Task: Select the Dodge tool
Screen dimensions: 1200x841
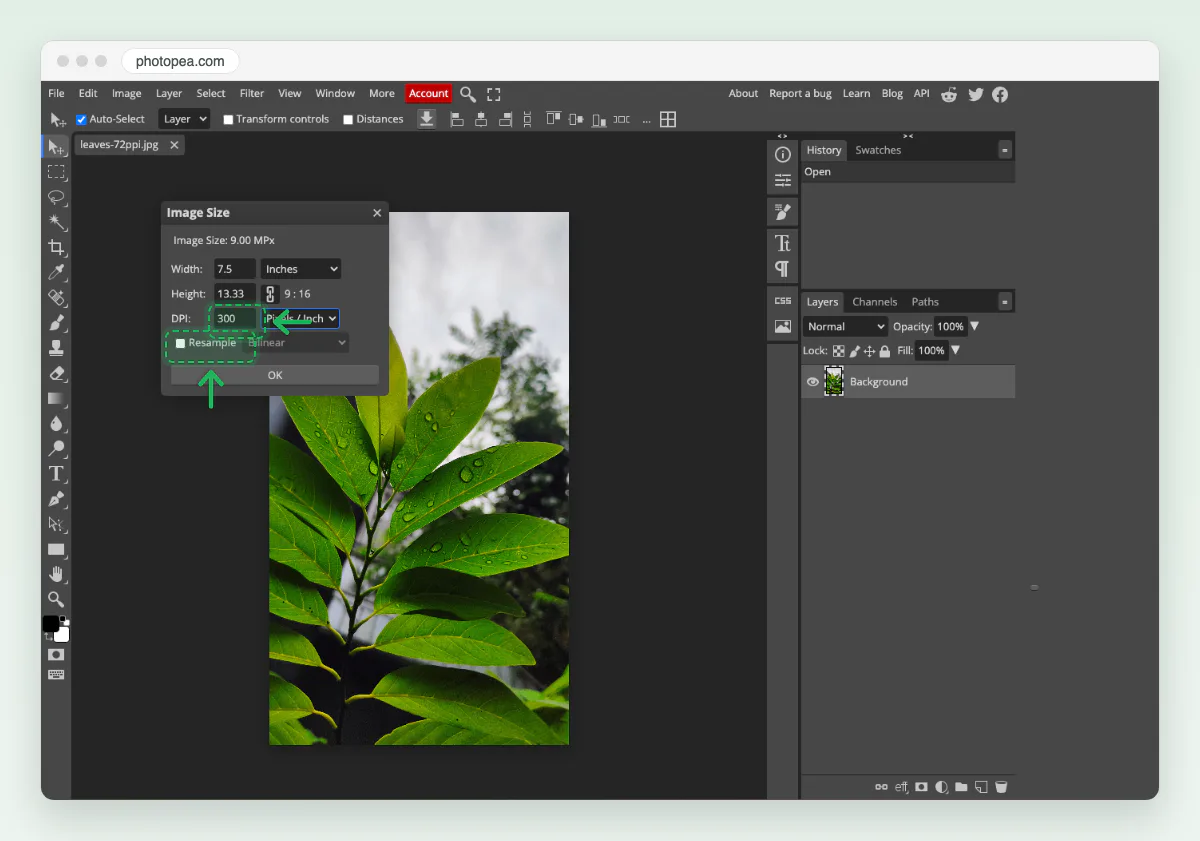Action: pos(56,448)
